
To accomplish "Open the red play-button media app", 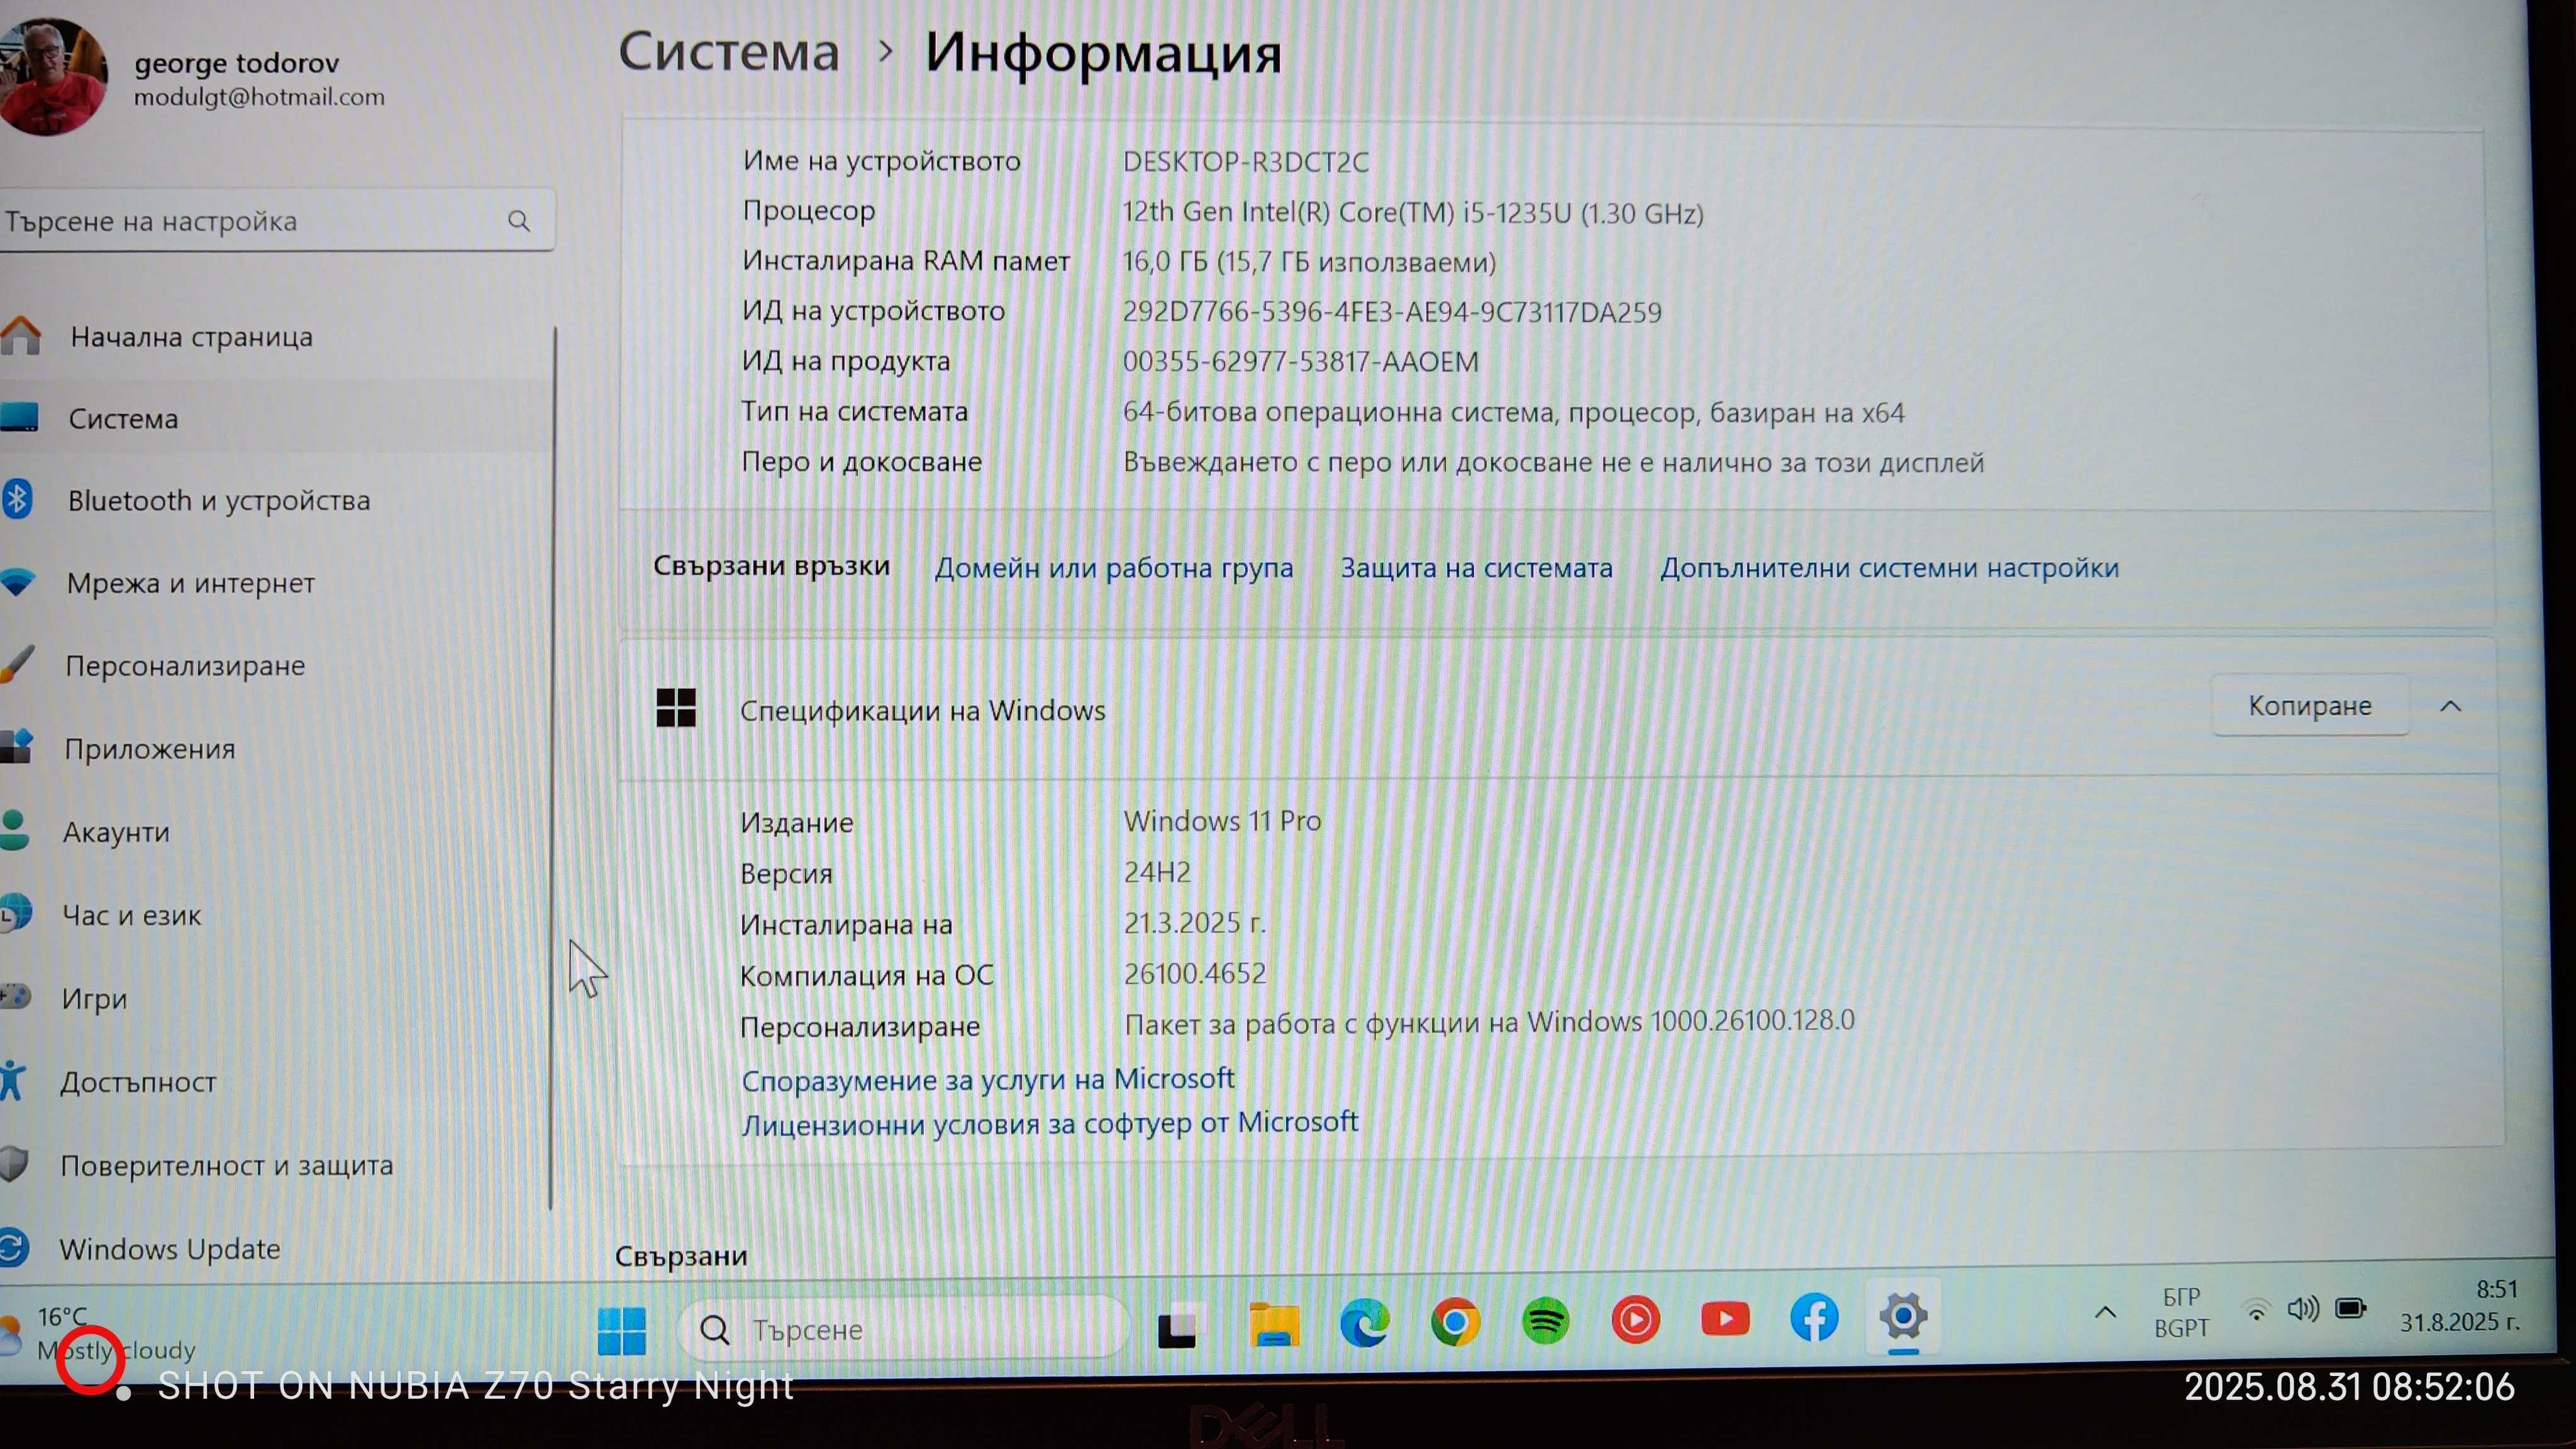I will [x=1635, y=1320].
